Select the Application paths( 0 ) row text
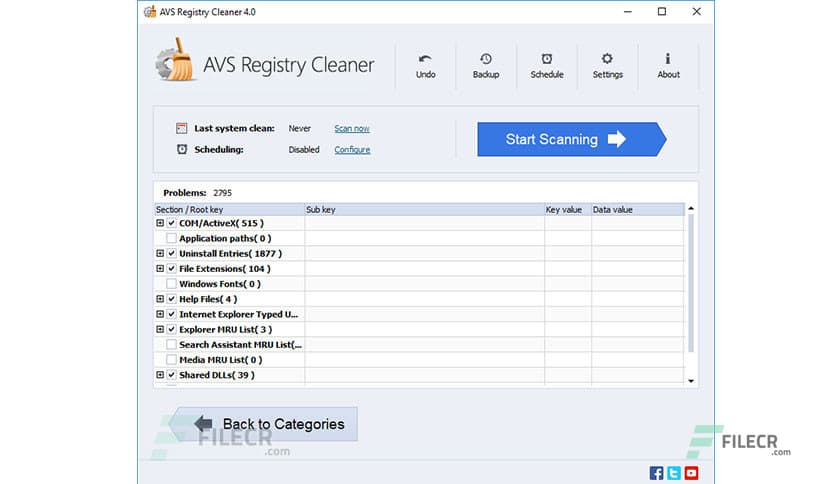The height and width of the screenshot is (484, 836). click(x=225, y=238)
